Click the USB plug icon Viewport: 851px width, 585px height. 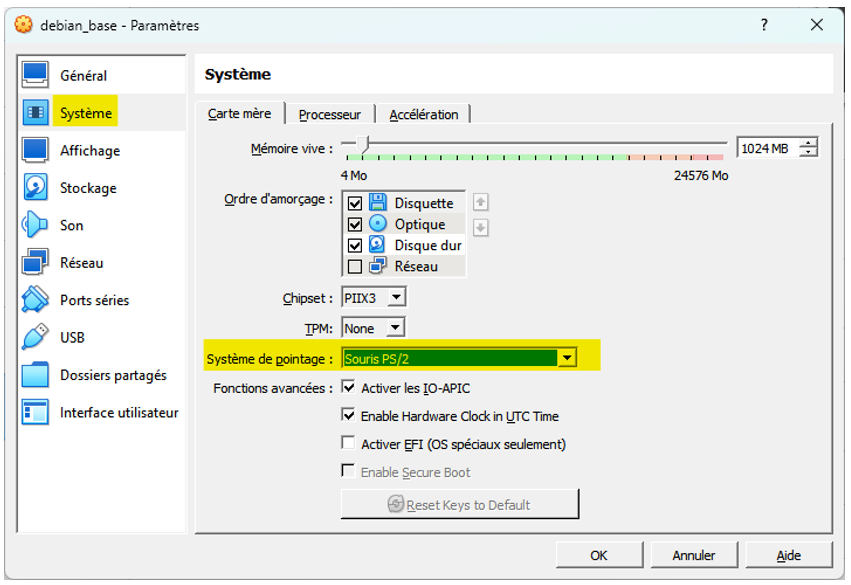click(35, 337)
